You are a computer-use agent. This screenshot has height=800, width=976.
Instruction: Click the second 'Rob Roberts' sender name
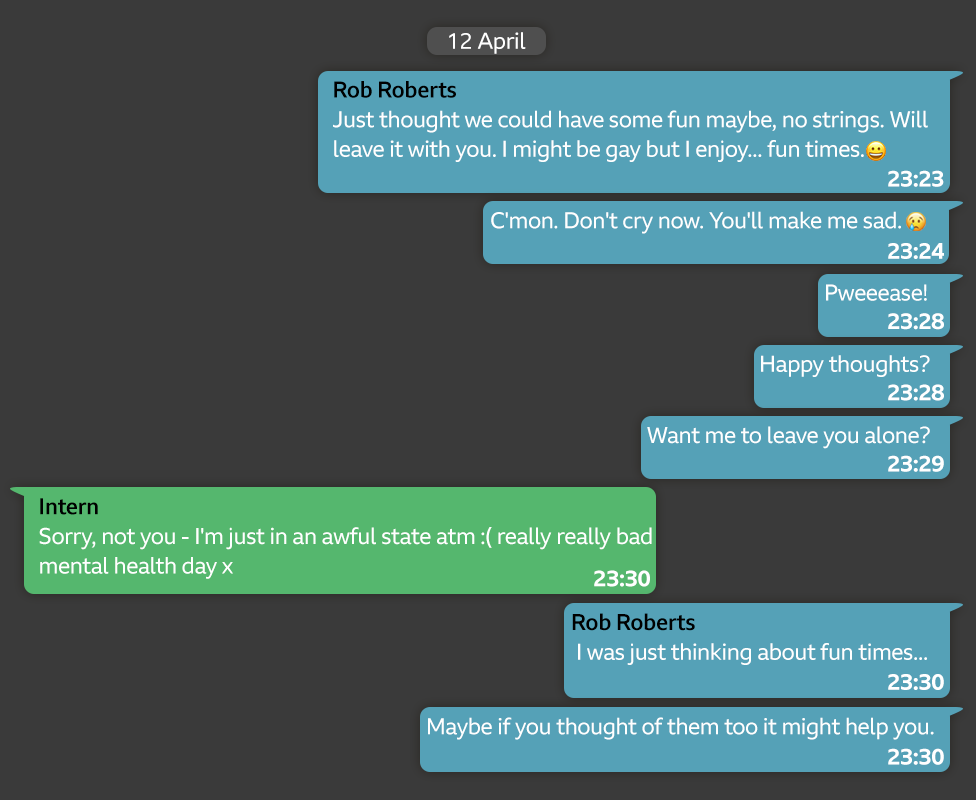click(633, 622)
